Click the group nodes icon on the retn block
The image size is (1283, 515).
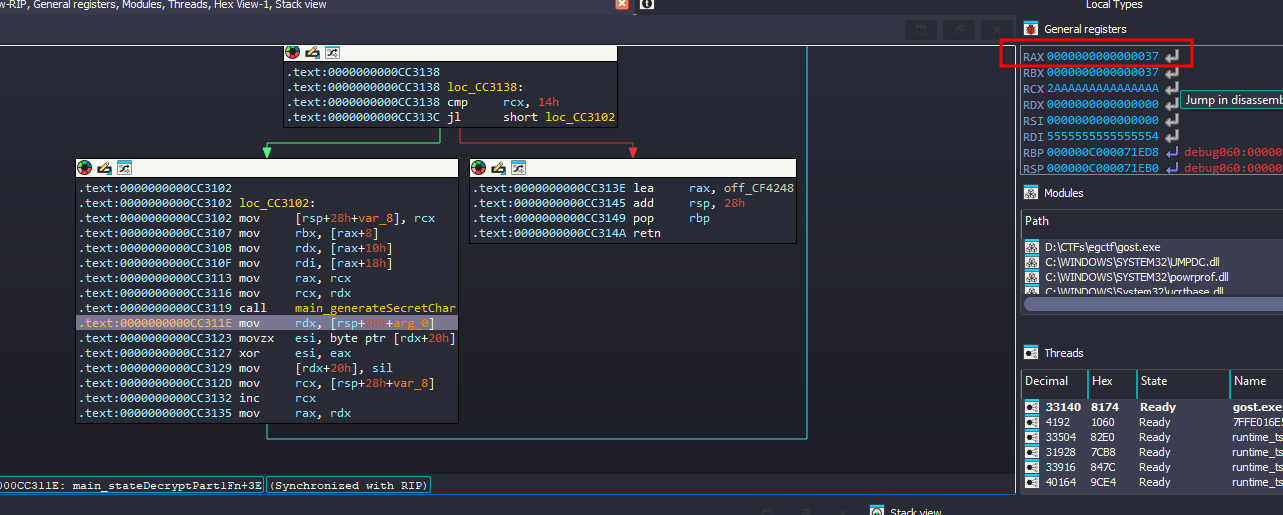518,168
